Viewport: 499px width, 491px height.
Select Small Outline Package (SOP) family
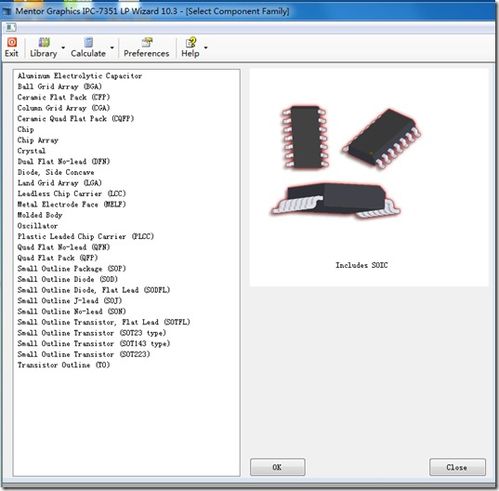click(x=72, y=269)
